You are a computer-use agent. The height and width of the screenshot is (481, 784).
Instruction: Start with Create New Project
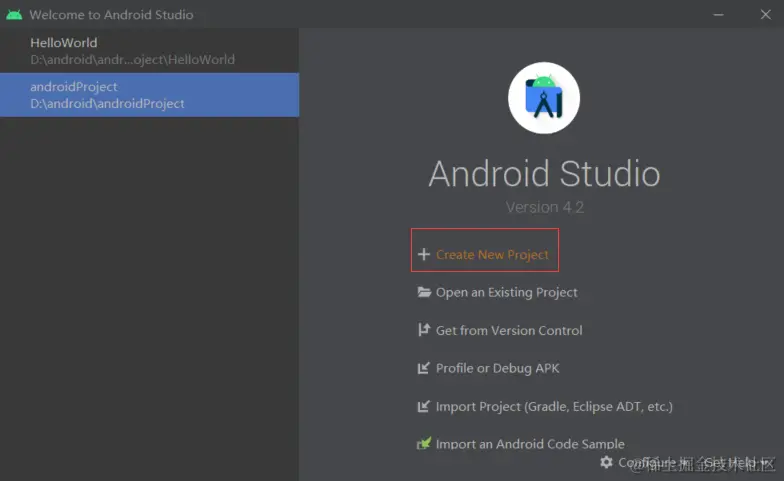click(x=492, y=254)
